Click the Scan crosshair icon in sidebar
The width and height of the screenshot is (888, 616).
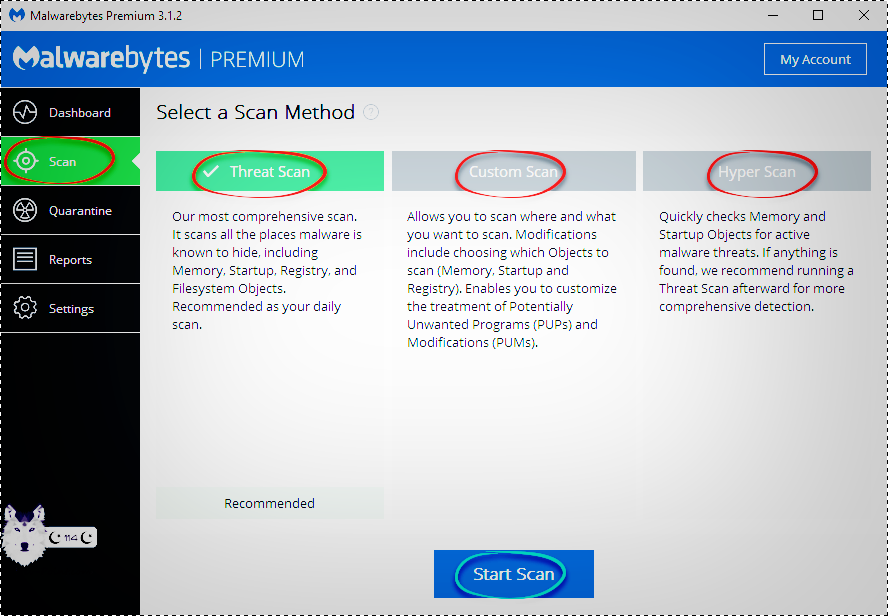click(x=25, y=162)
